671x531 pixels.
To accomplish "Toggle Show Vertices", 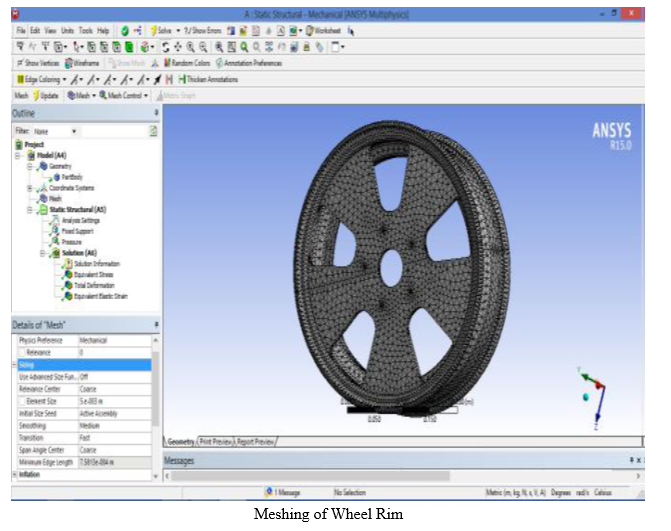I will pos(38,63).
